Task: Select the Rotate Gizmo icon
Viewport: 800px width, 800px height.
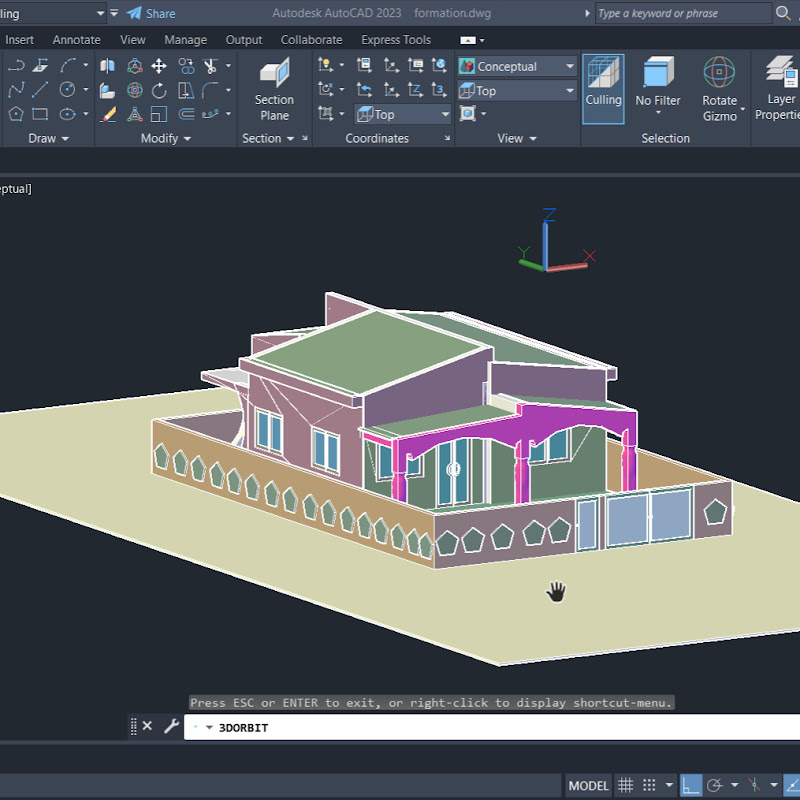Action: (x=719, y=89)
